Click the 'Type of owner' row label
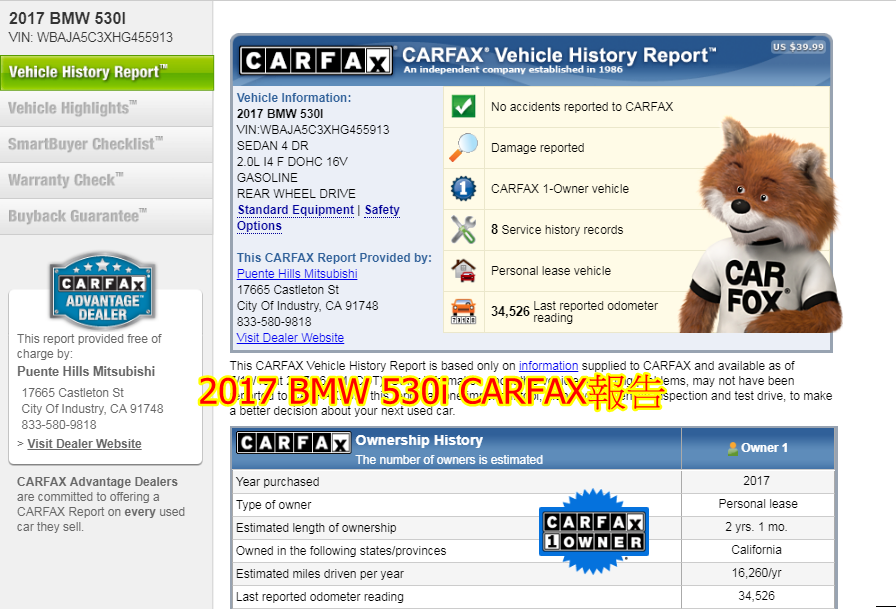Viewport: 896px width, 609px height. pyautogui.click(x=274, y=505)
